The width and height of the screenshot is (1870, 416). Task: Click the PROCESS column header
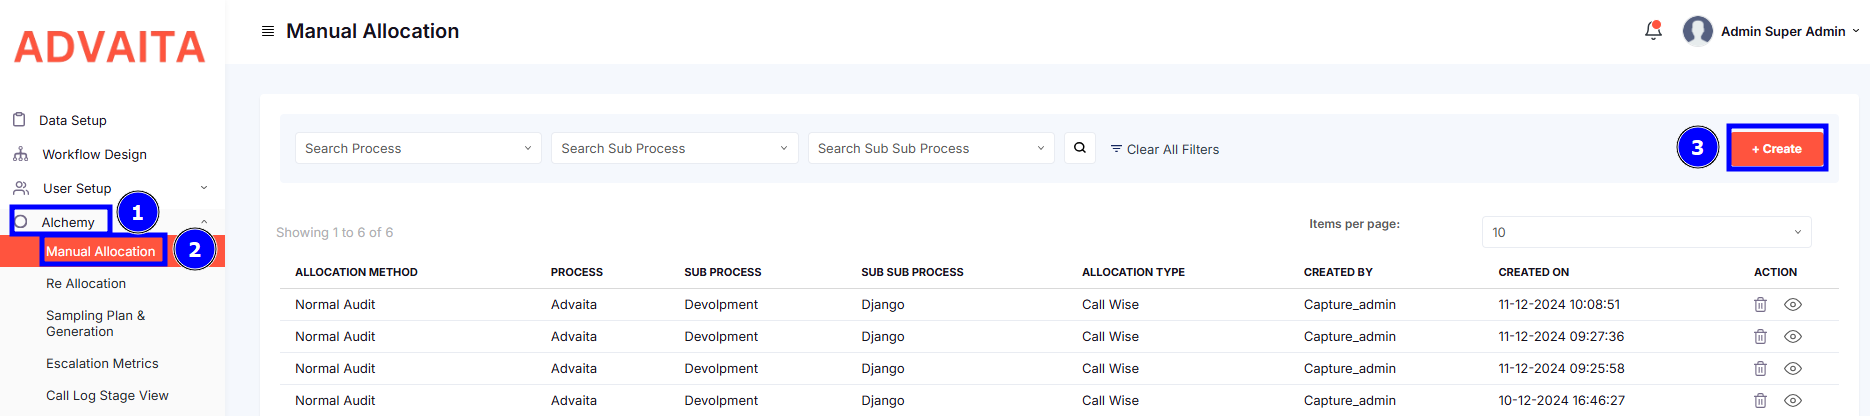[577, 272]
